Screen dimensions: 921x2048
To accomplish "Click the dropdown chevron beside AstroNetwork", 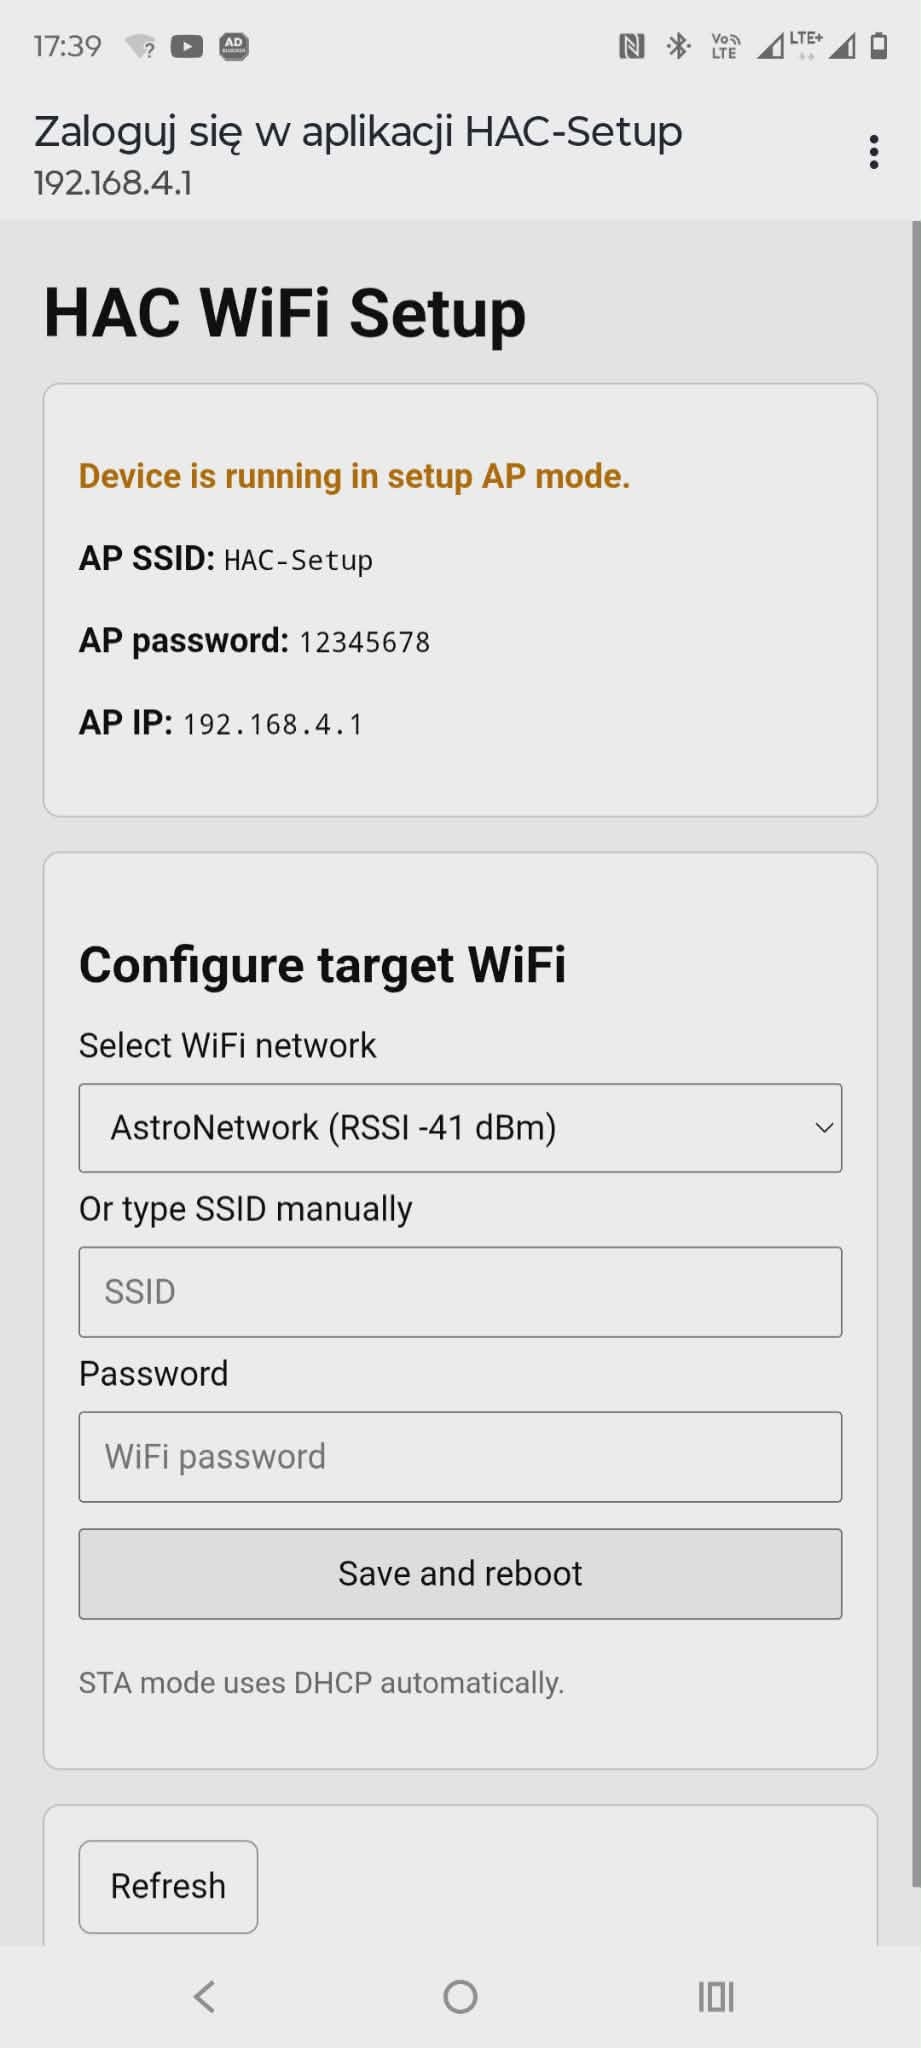I will [x=824, y=1128].
